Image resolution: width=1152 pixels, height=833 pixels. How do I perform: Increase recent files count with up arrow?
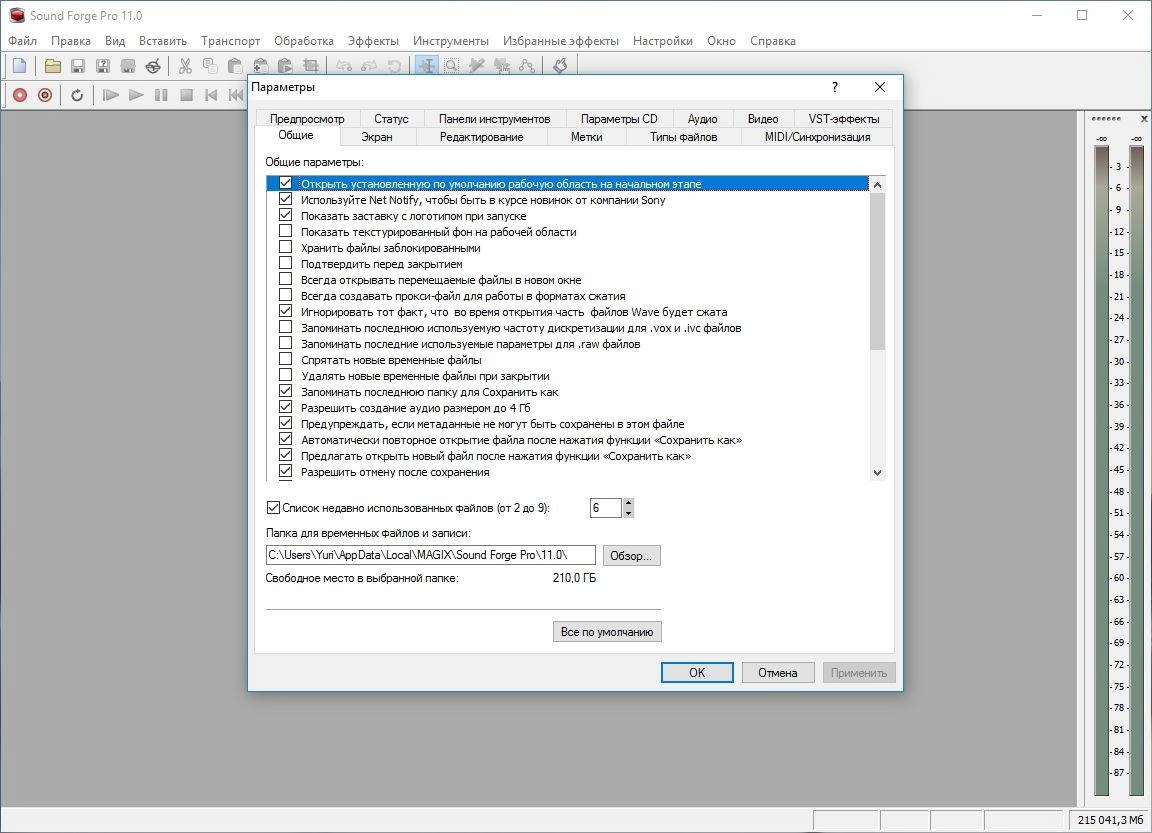(628, 502)
